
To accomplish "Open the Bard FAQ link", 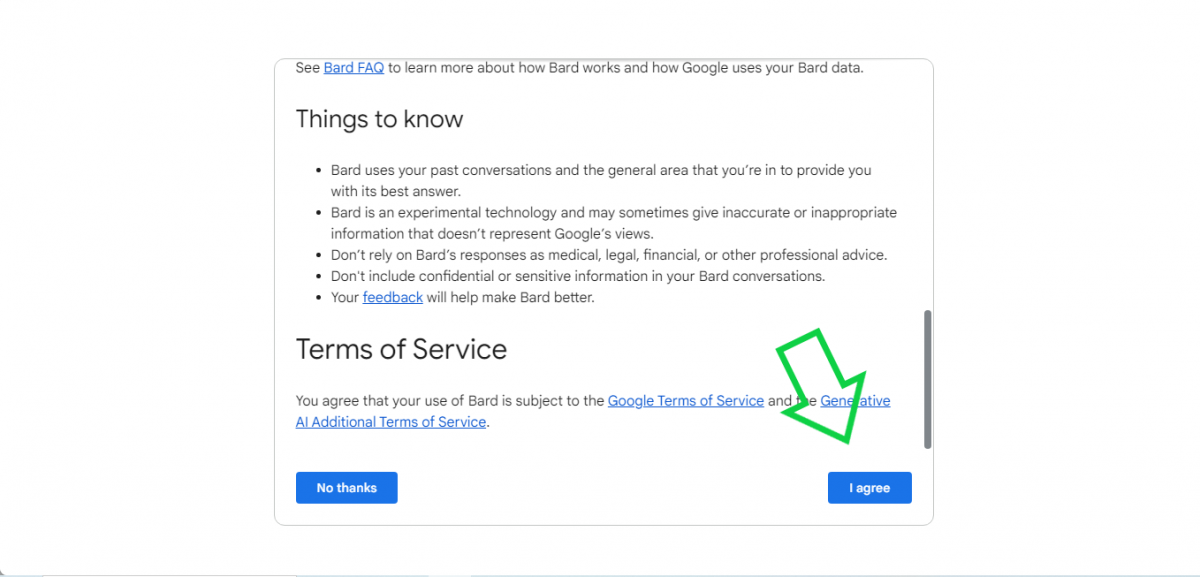I will (353, 68).
